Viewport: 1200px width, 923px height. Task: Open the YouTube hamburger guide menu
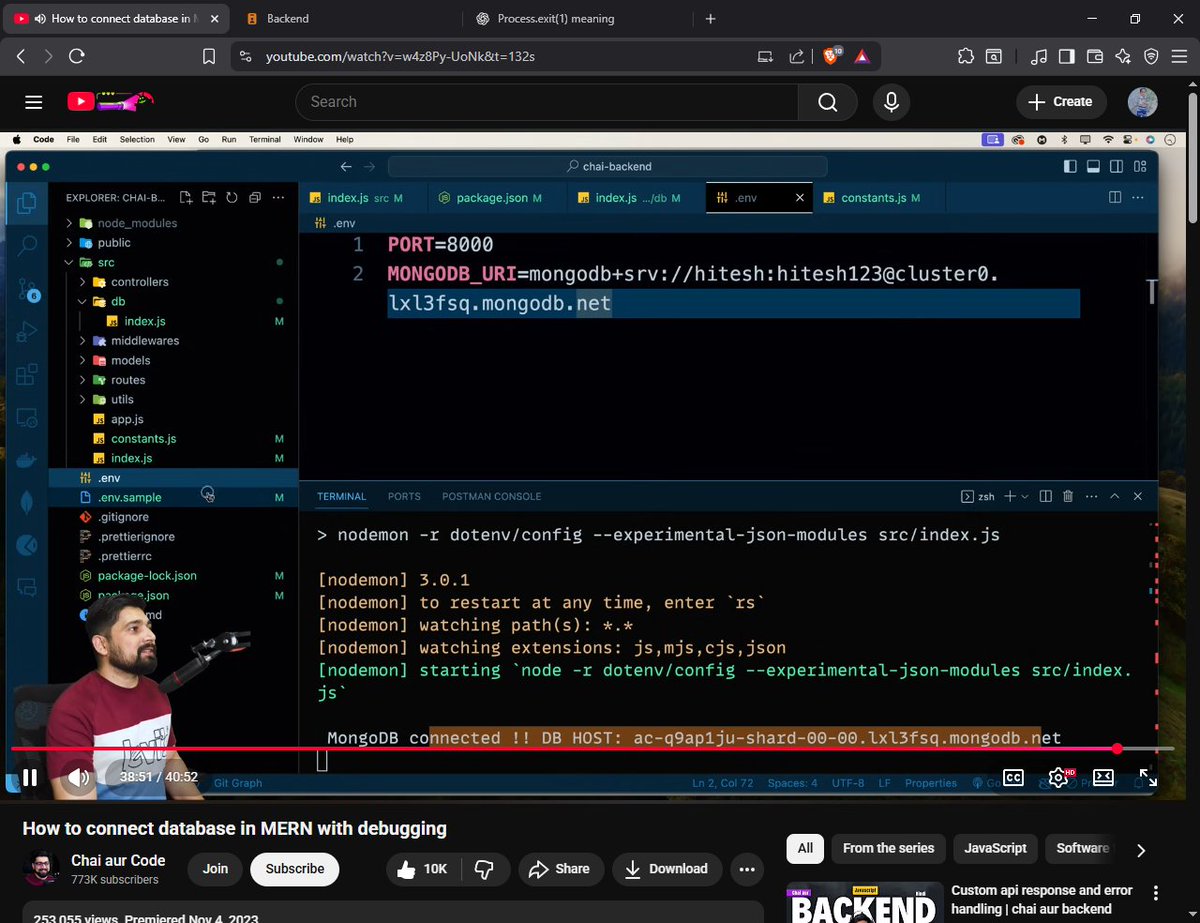(34, 102)
